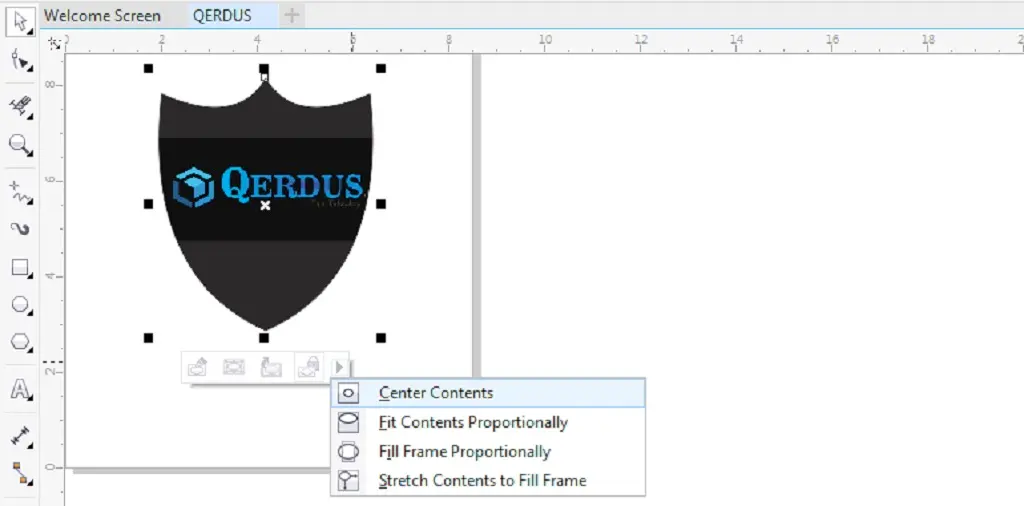Viewport: 1024px width, 506px height.
Task: Click the Extract Contents icon
Action: pos(271,367)
